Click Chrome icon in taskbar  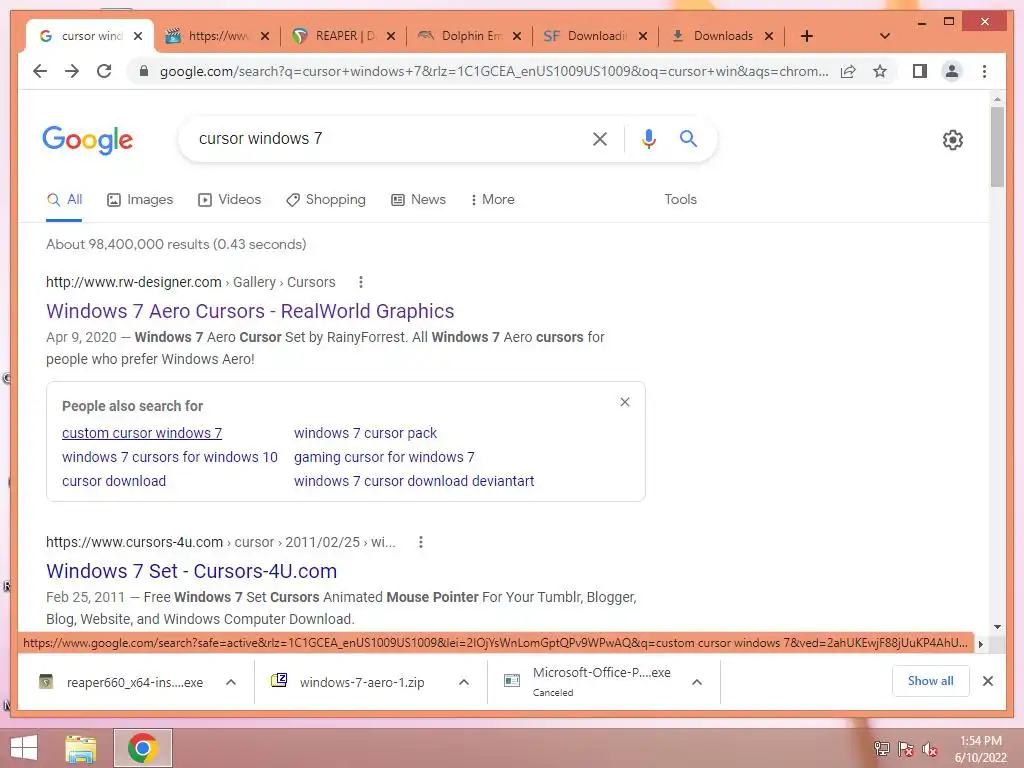pos(142,748)
